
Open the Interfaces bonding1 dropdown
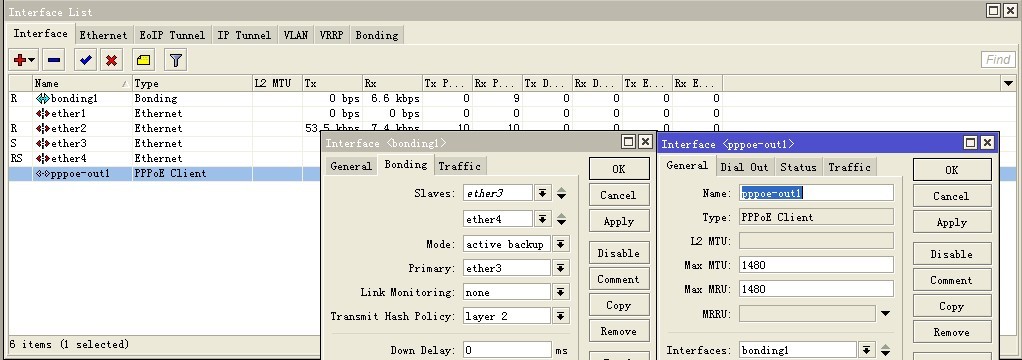pyautogui.click(x=866, y=350)
